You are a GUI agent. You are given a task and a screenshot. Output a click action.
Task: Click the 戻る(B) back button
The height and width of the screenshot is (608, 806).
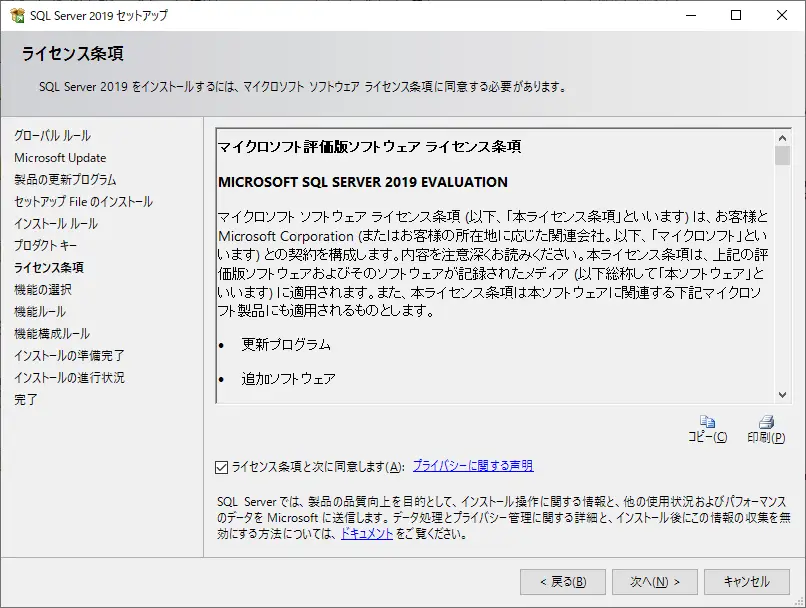coord(563,582)
